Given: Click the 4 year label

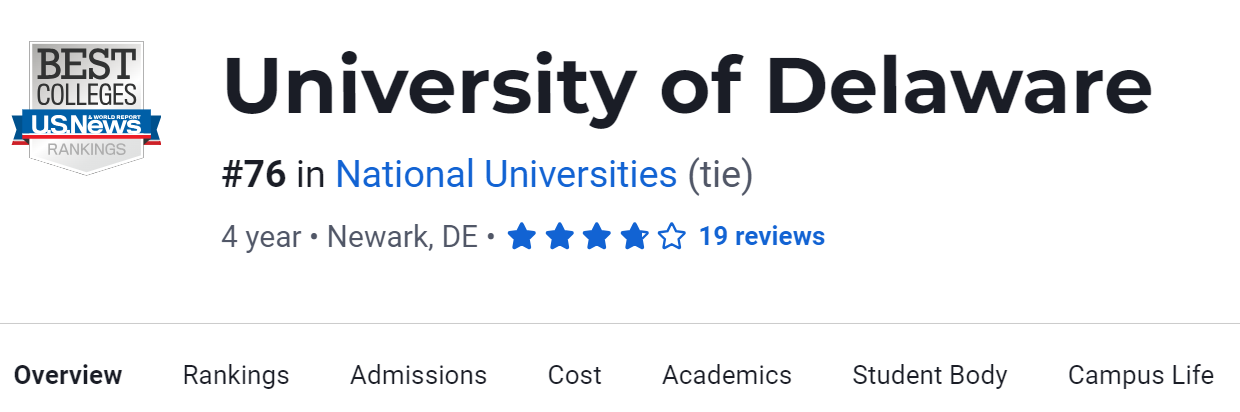Looking at the screenshot, I should click(261, 237).
